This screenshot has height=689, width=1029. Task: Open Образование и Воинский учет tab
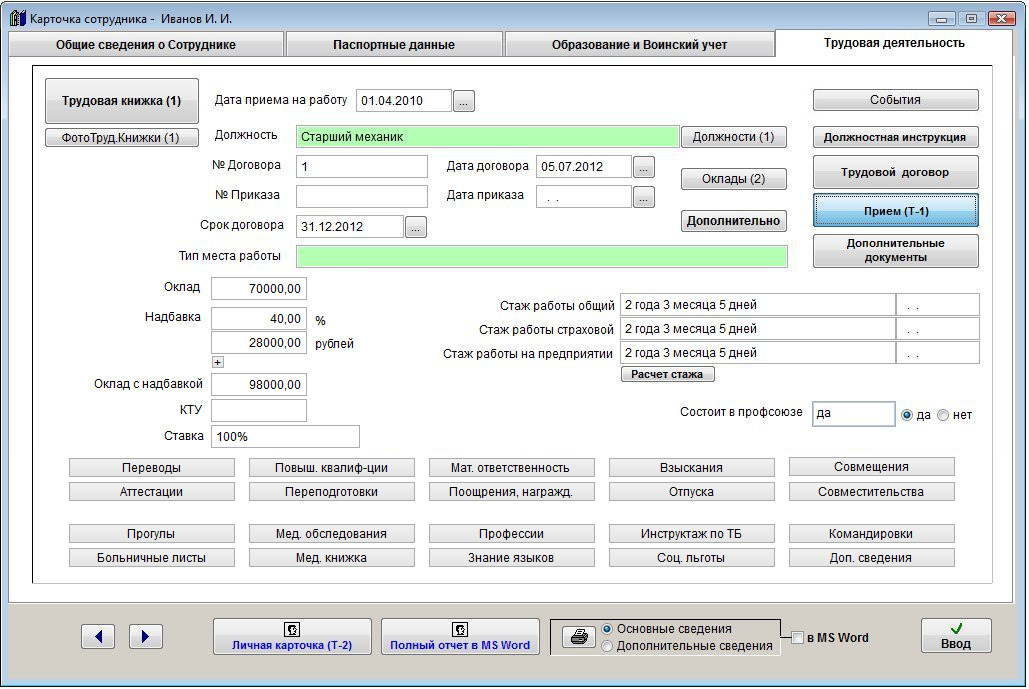click(x=639, y=45)
